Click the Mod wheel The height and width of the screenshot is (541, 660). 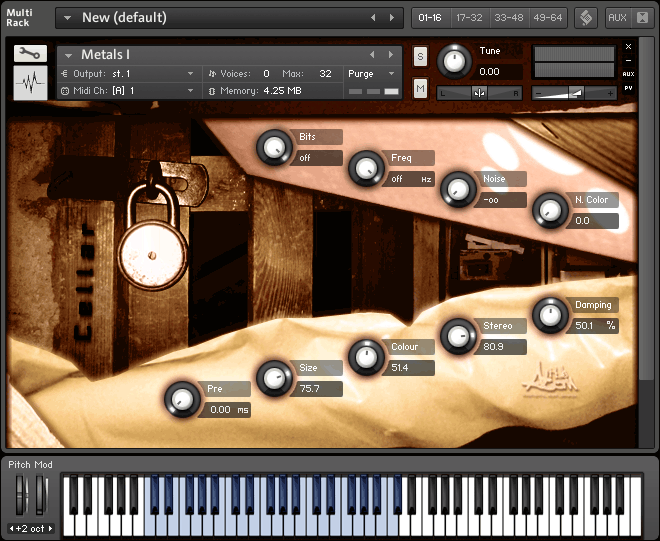pos(41,495)
